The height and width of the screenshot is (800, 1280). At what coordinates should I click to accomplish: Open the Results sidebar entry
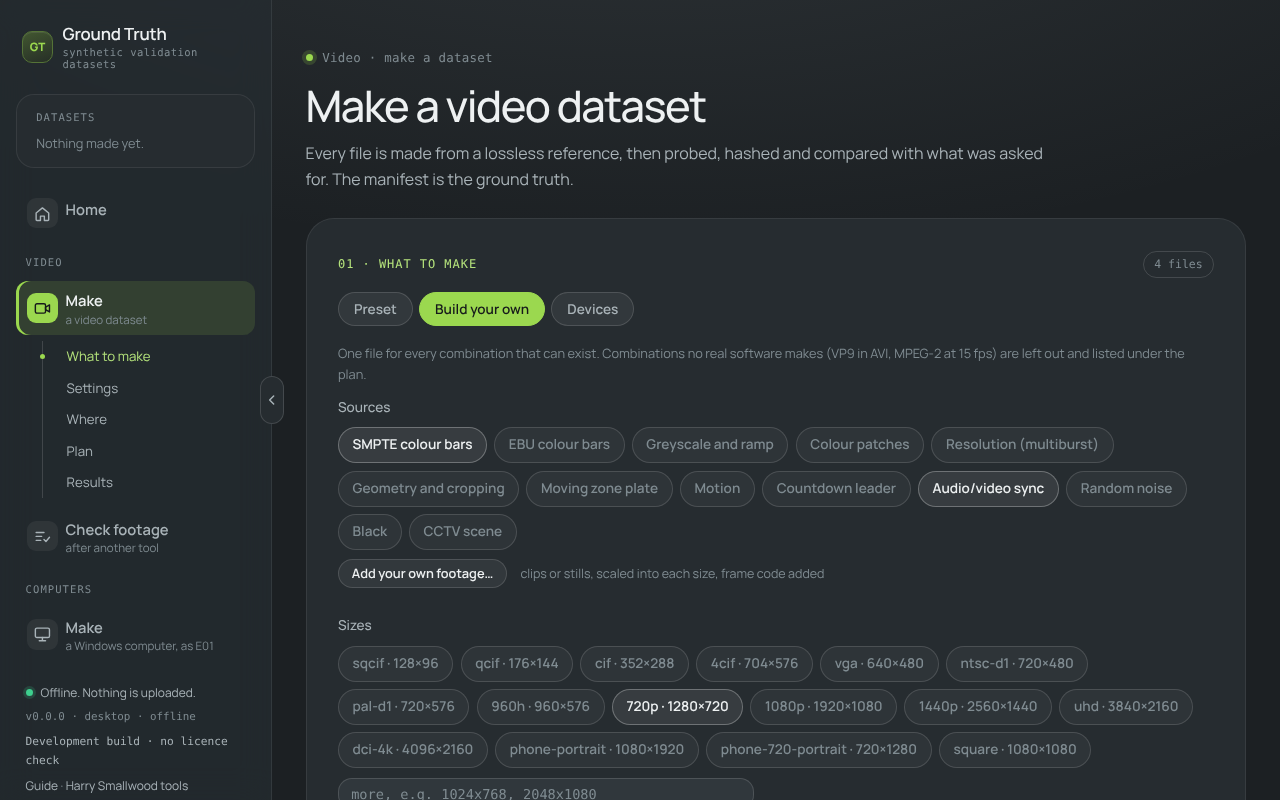pyautogui.click(x=89, y=482)
